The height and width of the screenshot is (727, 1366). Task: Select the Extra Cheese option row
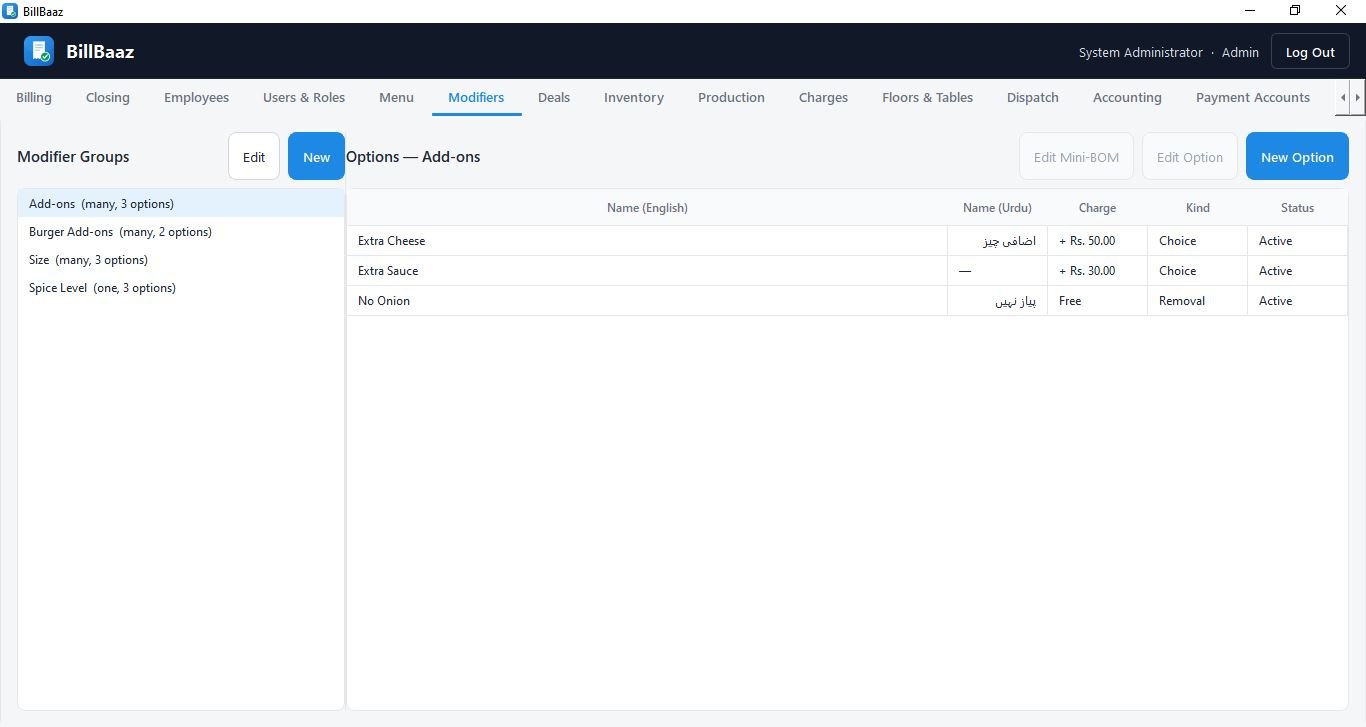pyautogui.click(x=847, y=240)
